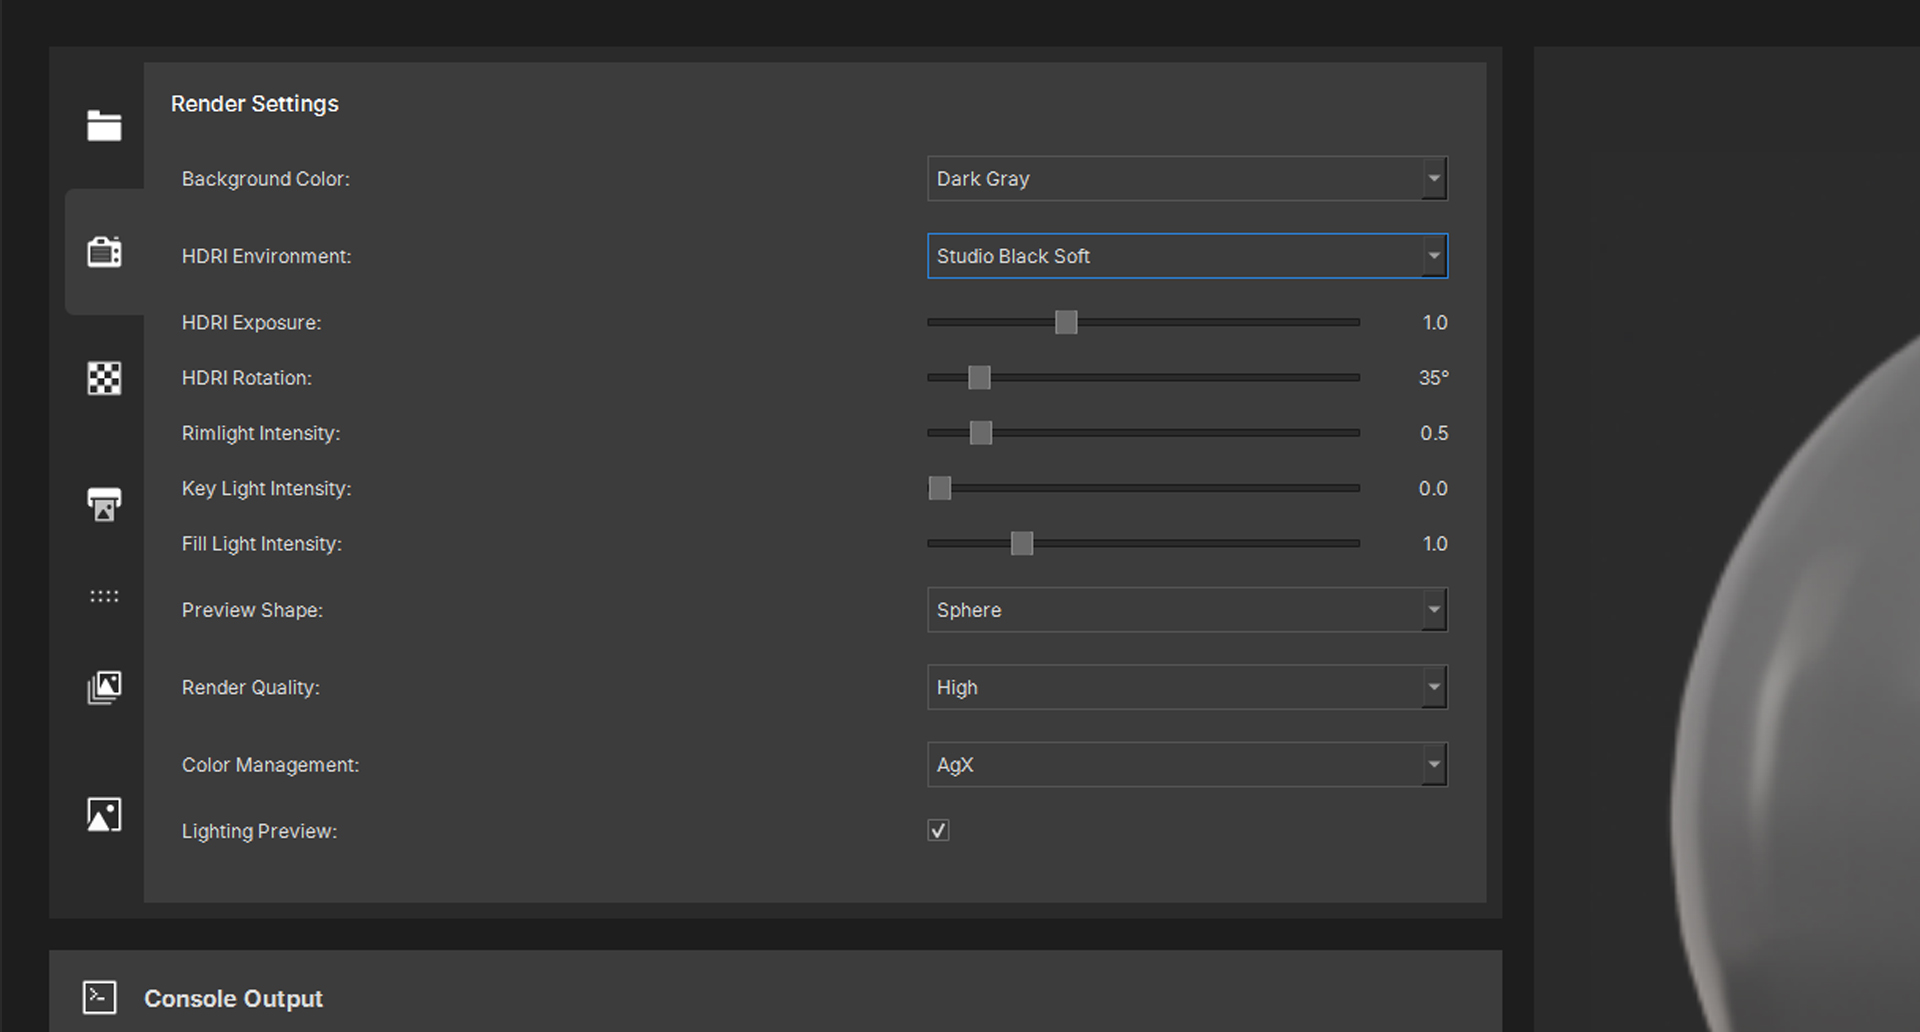1920x1032 pixels.
Task: Click the HDRI Exposure slider handle
Action: click(1066, 322)
